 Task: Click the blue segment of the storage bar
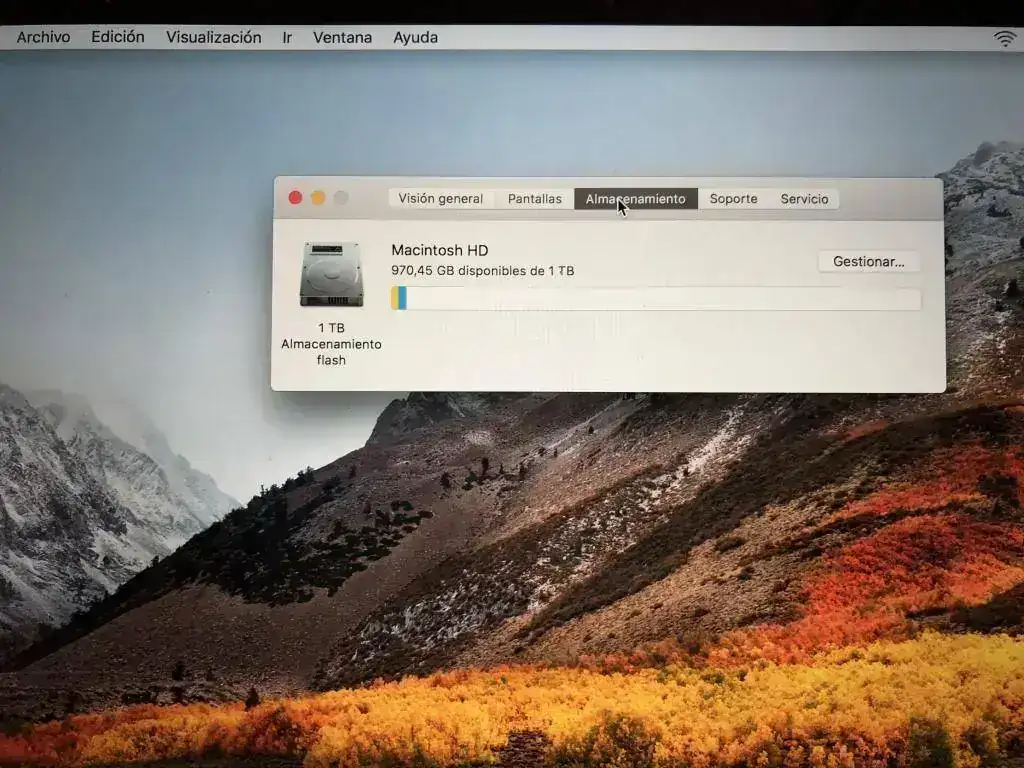402,298
